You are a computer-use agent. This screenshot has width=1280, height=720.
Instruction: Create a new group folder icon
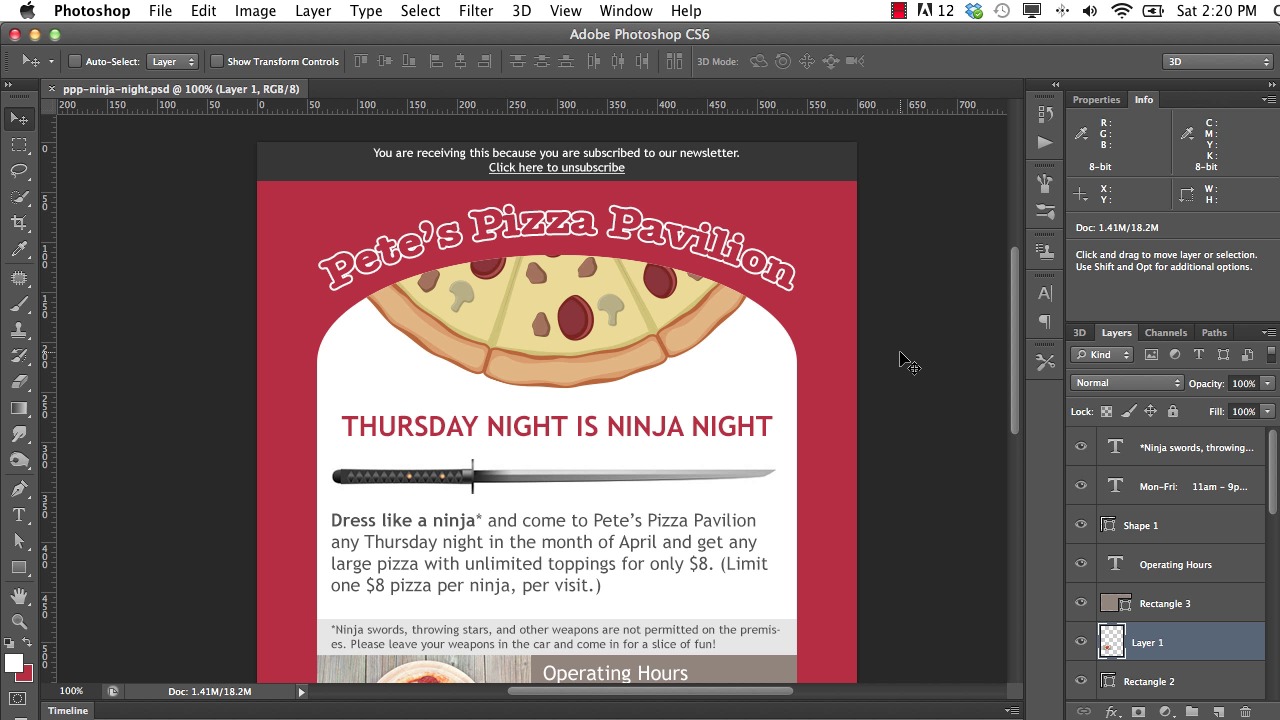click(1191, 711)
